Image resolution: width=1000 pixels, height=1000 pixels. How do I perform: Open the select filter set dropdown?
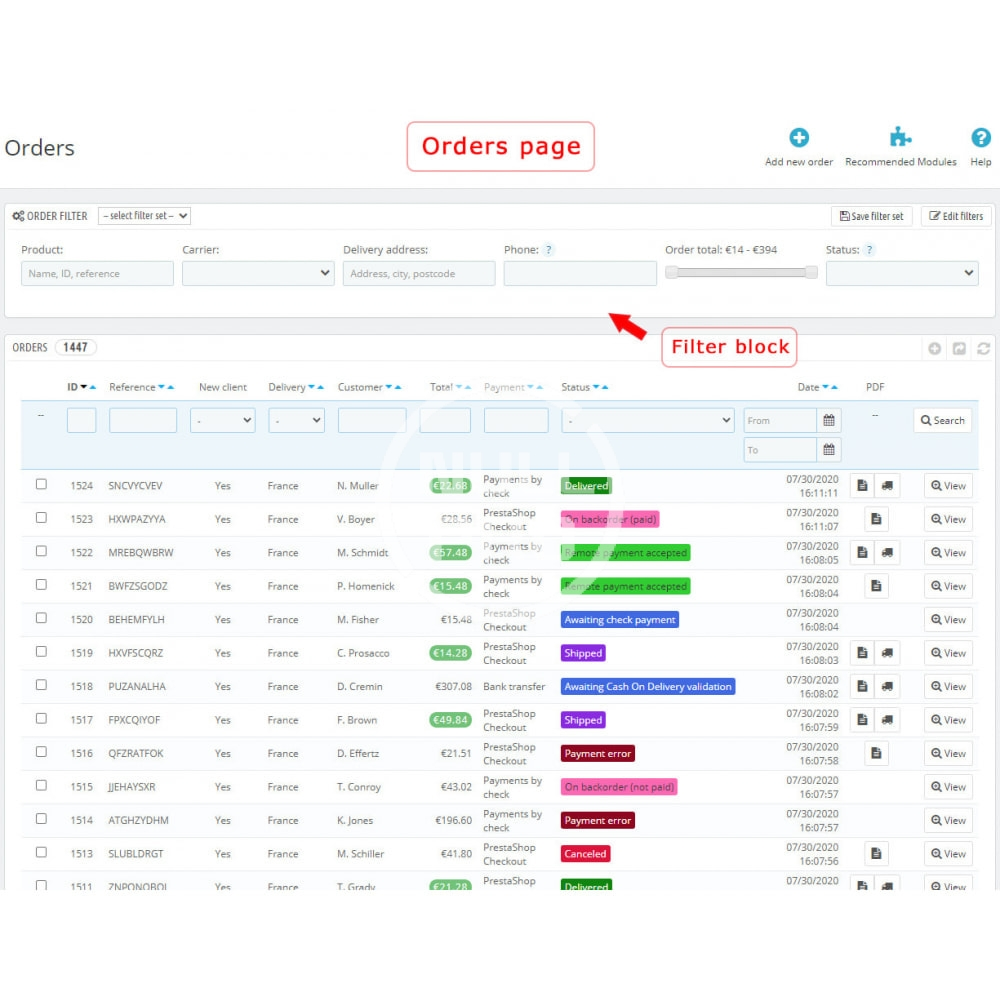tap(145, 216)
